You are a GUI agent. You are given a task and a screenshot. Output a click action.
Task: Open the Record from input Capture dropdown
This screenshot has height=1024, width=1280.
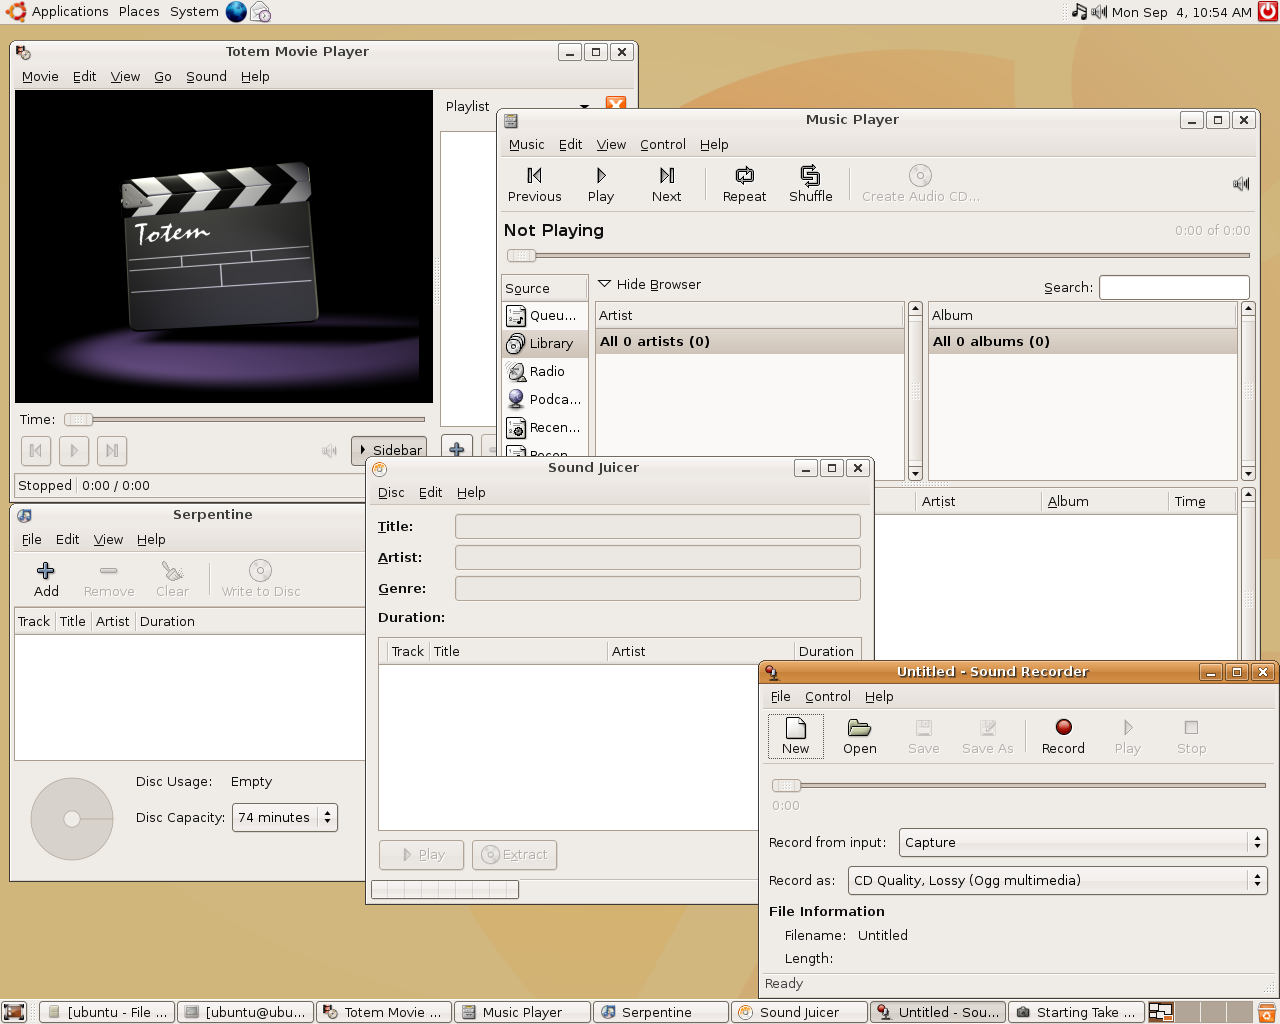click(1083, 842)
